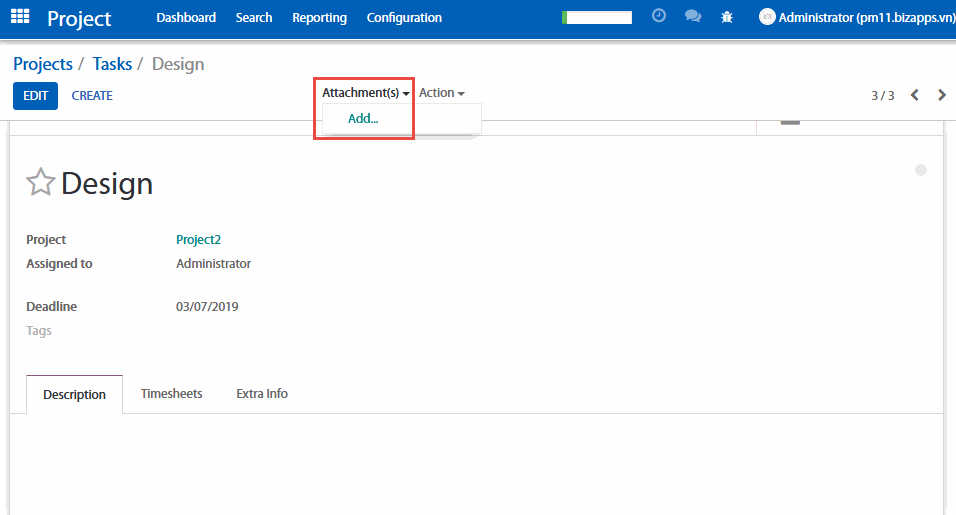The image size is (956, 515).
Task: Open the Action dropdown menu
Action: tap(441, 93)
